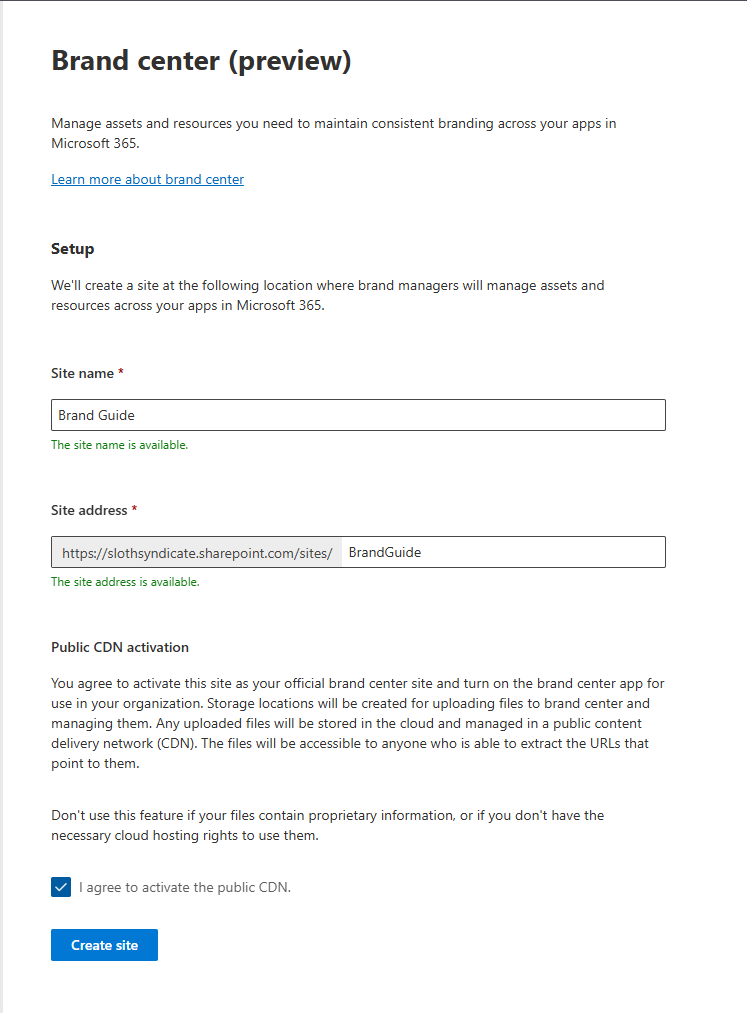This screenshot has height=1013, width=747.
Task: Click the 'You agree to activate this site' paragraph
Action: [x=358, y=724]
